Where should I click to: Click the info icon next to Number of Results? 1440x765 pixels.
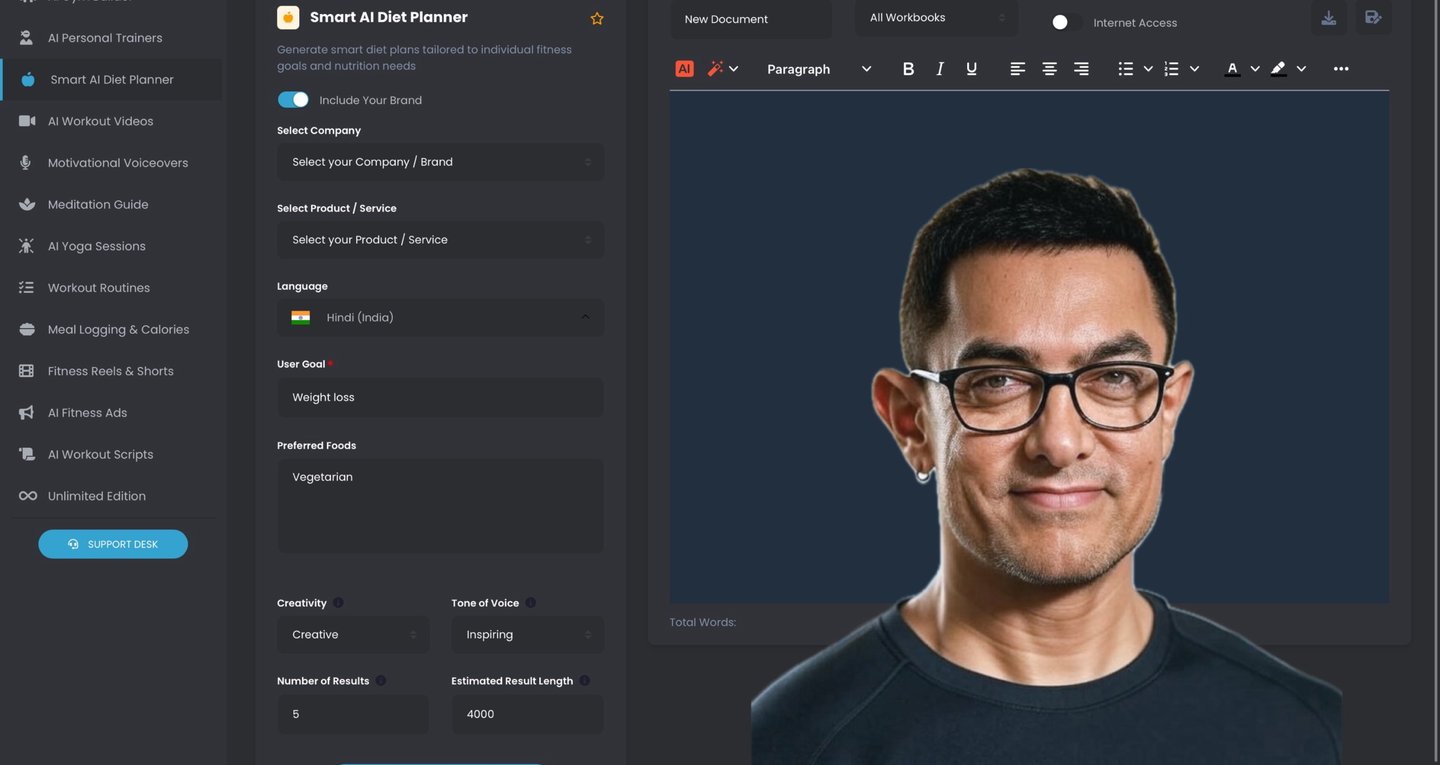[x=380, y=681]
